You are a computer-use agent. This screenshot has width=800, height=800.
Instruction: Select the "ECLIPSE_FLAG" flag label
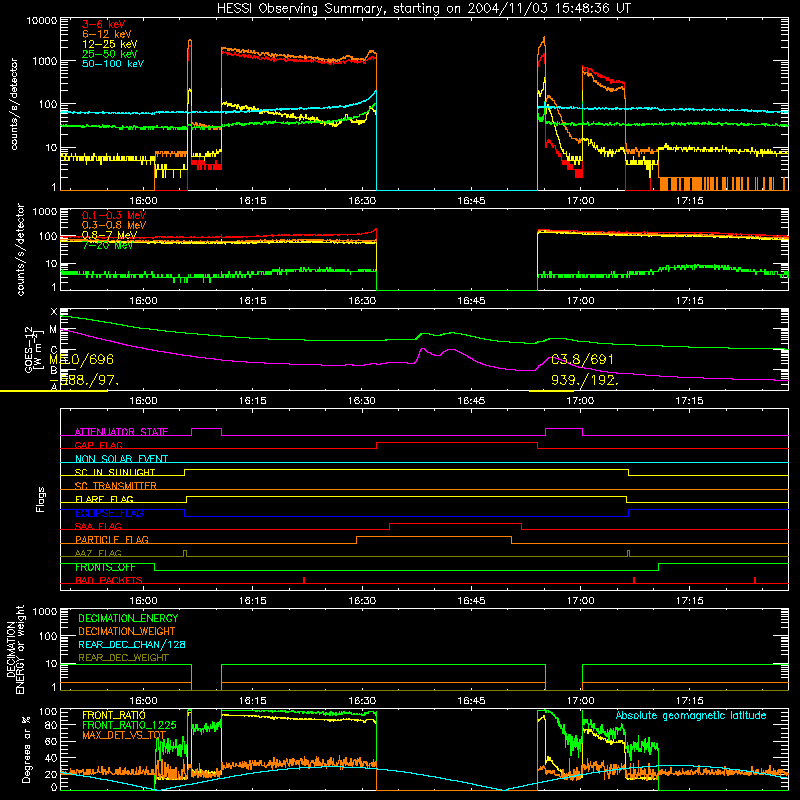coord(109,513)
